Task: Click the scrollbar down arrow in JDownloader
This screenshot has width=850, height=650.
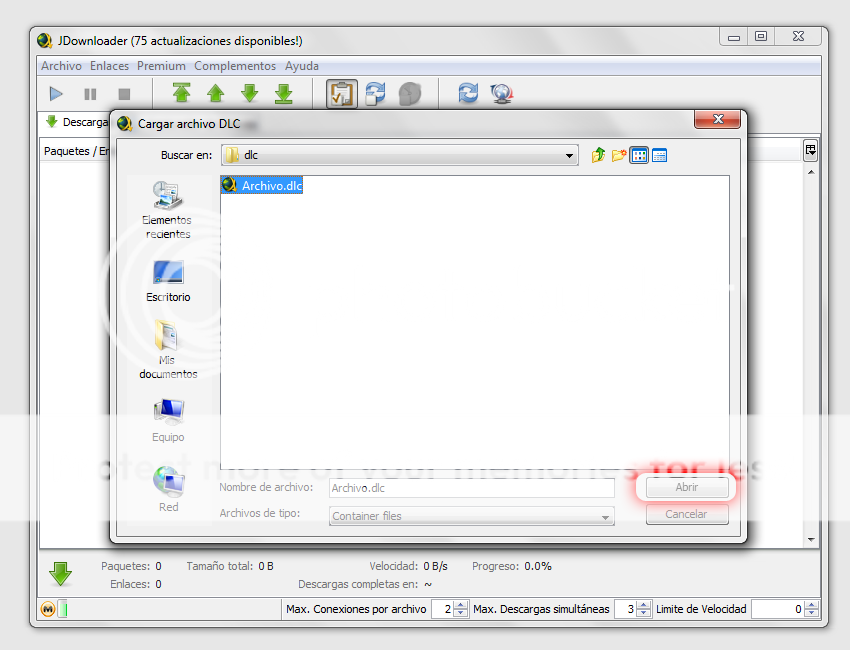Action: (811, 539)
